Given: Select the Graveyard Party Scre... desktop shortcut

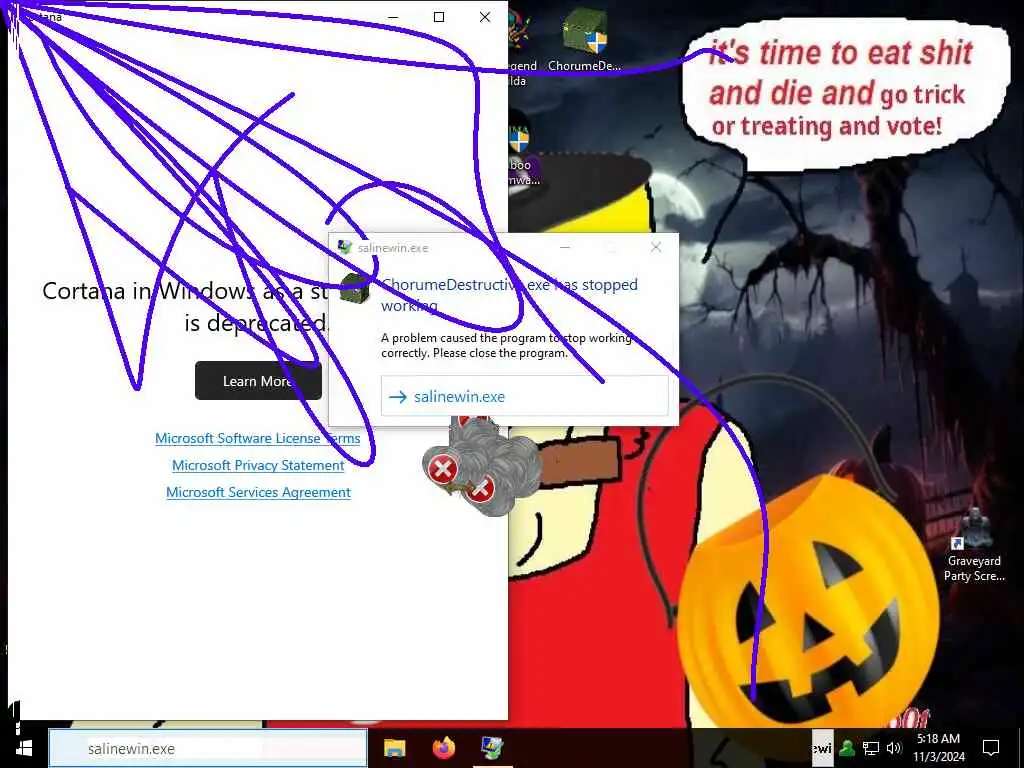Looking at the screenshot, I should coord(974,545).
